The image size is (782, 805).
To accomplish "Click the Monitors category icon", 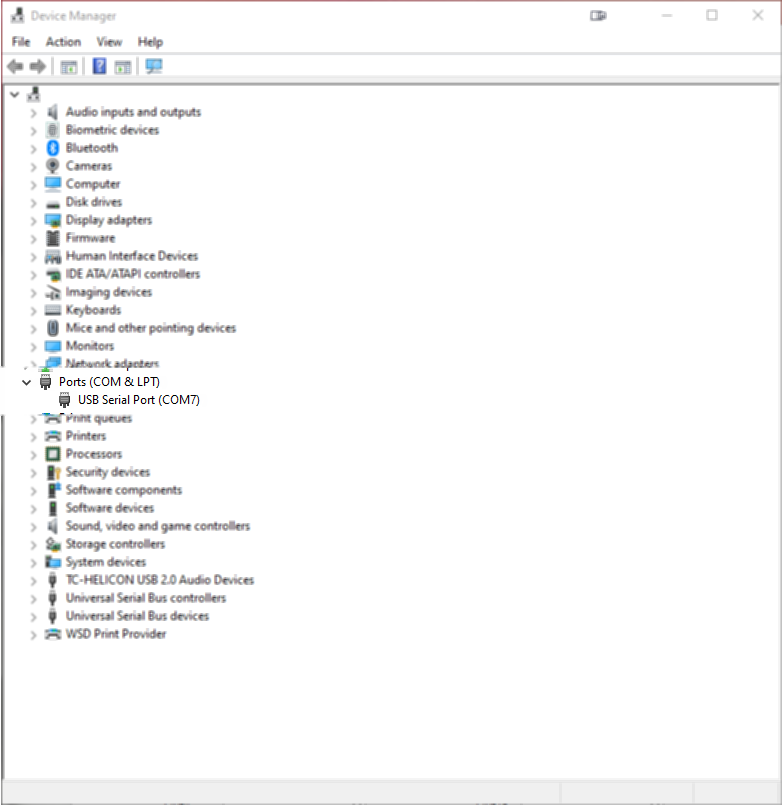I will (x=53, y=346).
